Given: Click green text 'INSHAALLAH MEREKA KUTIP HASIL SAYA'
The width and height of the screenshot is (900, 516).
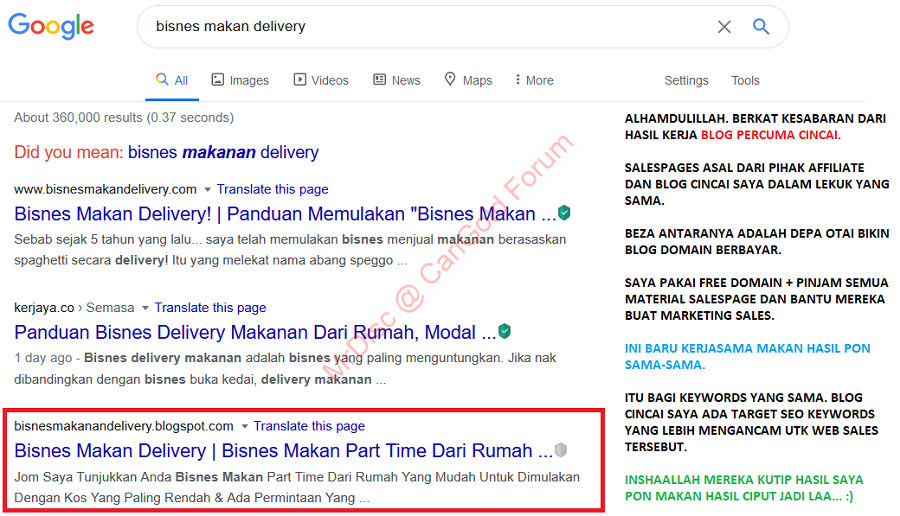Looking at the screenshot, I should [744, 480].
